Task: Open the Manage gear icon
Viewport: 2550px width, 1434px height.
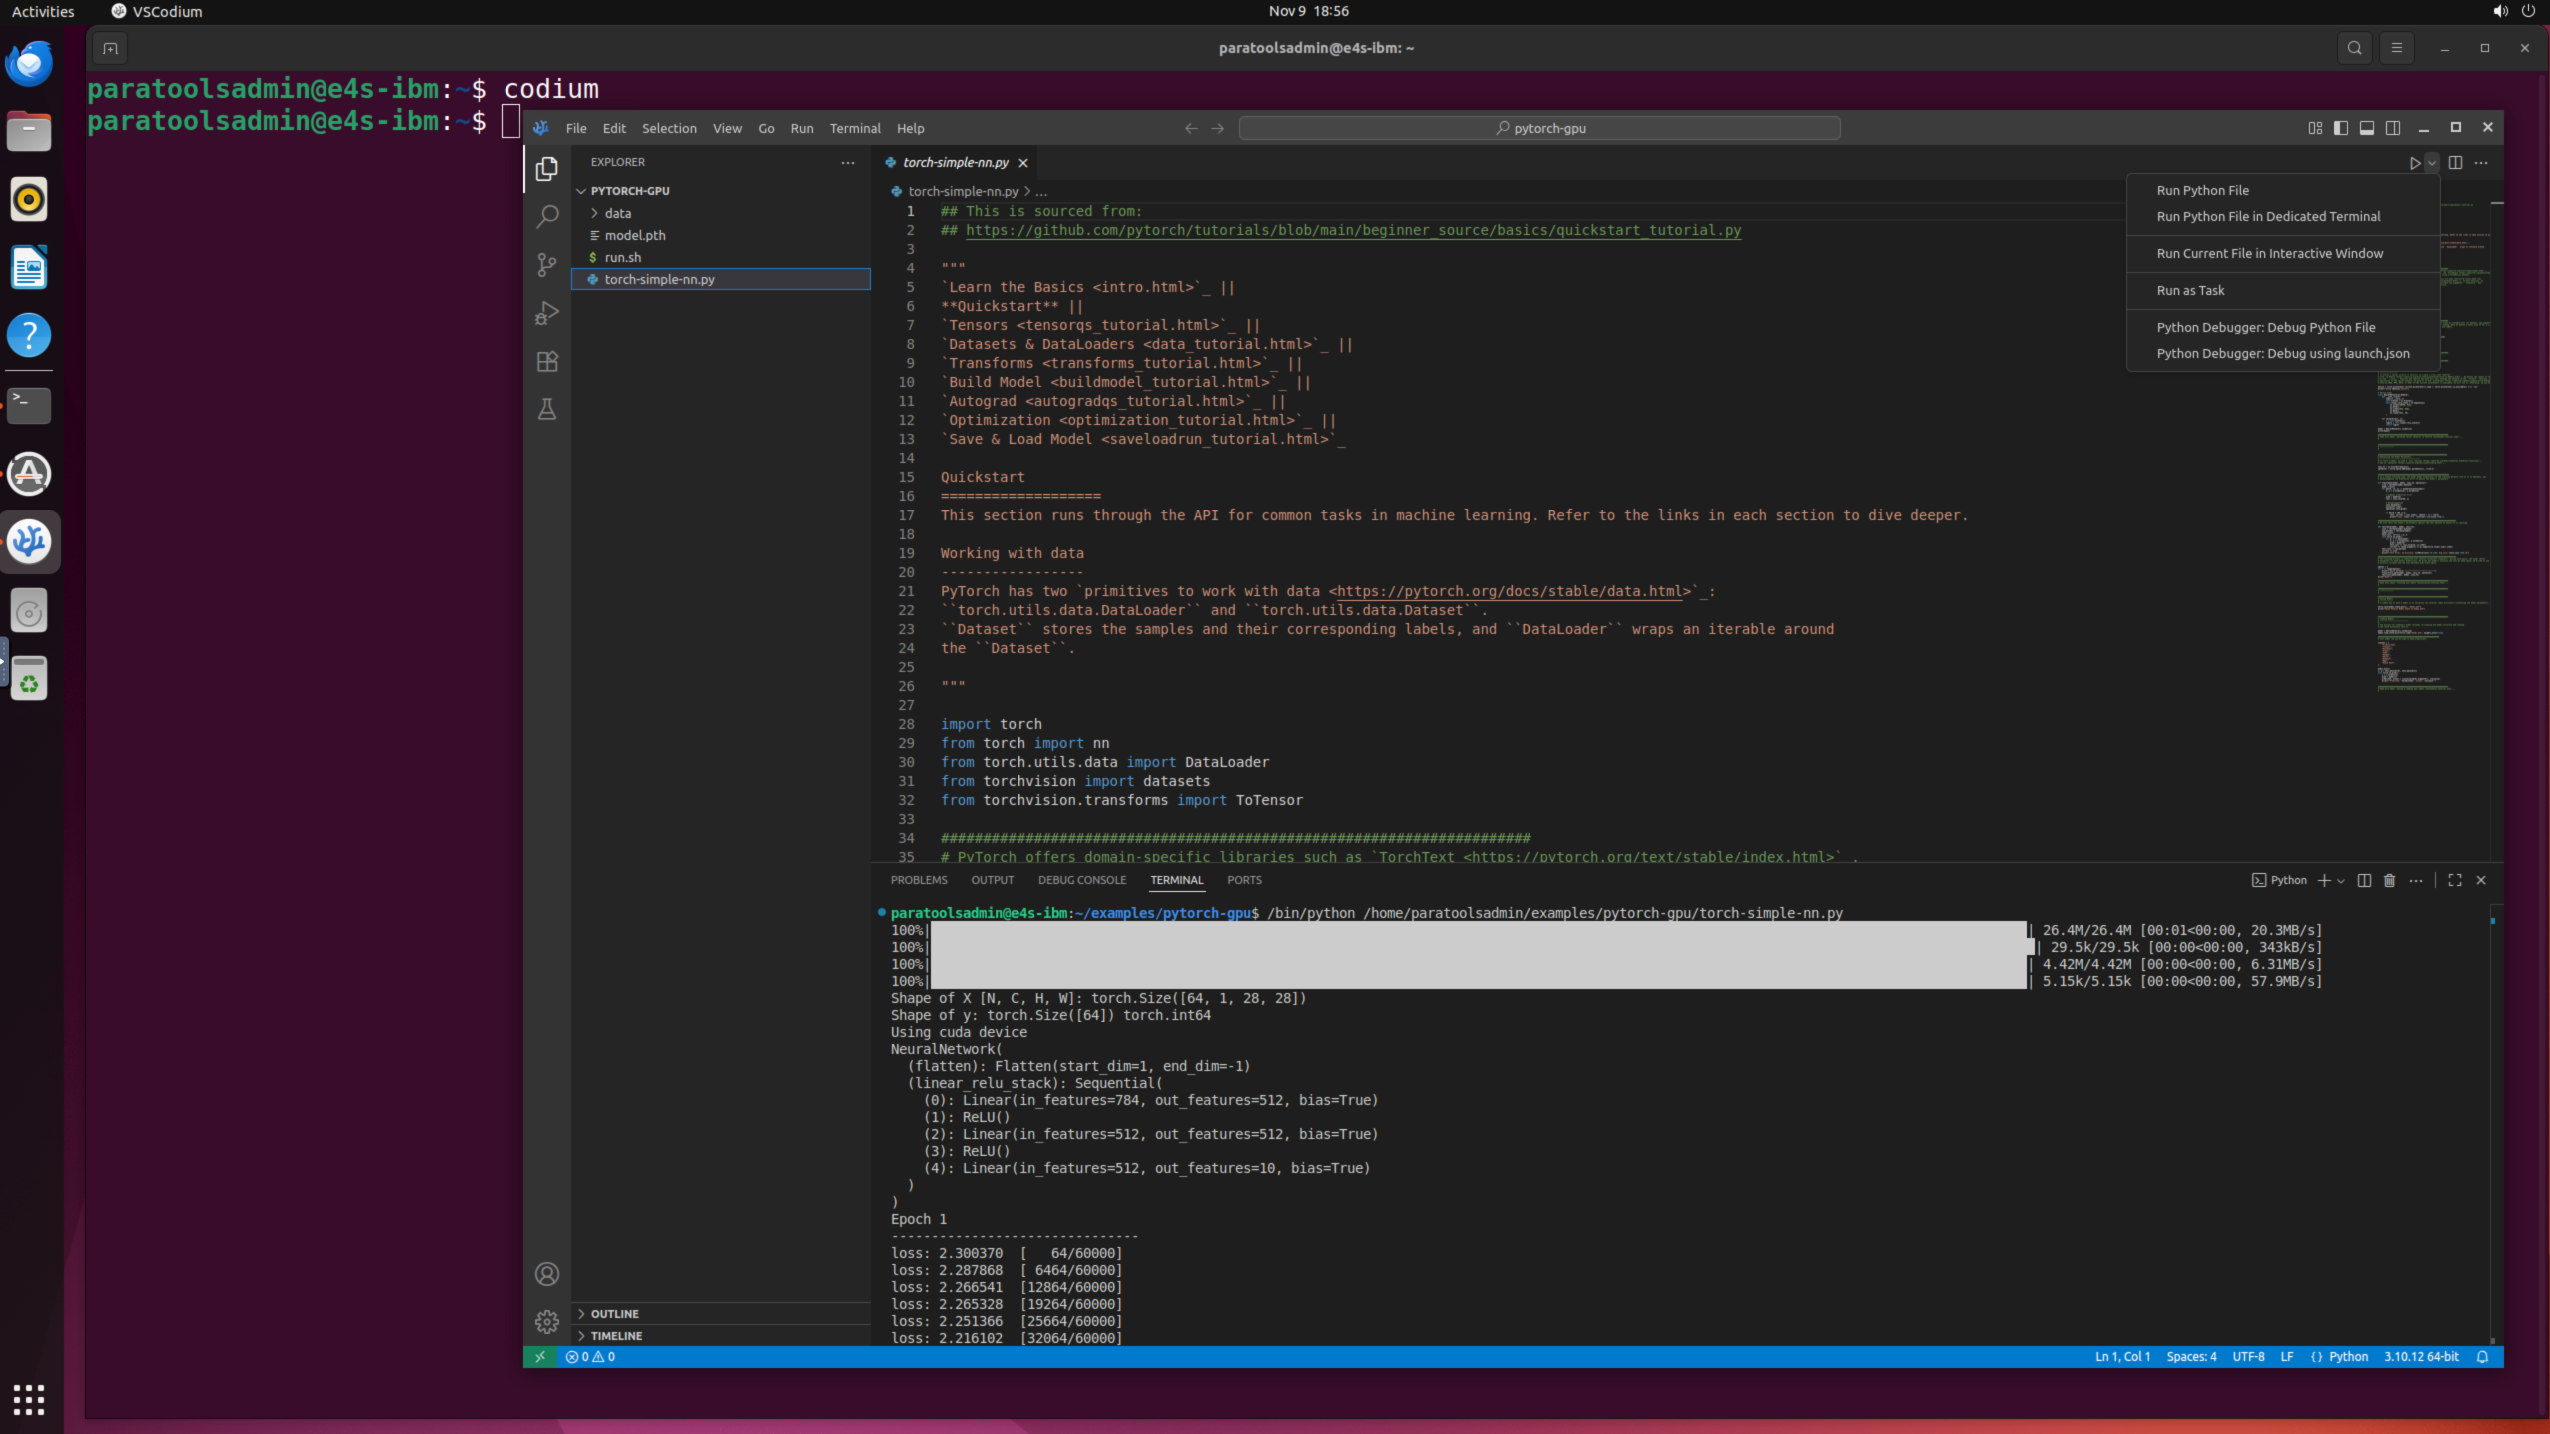Action: point(547,1322)
